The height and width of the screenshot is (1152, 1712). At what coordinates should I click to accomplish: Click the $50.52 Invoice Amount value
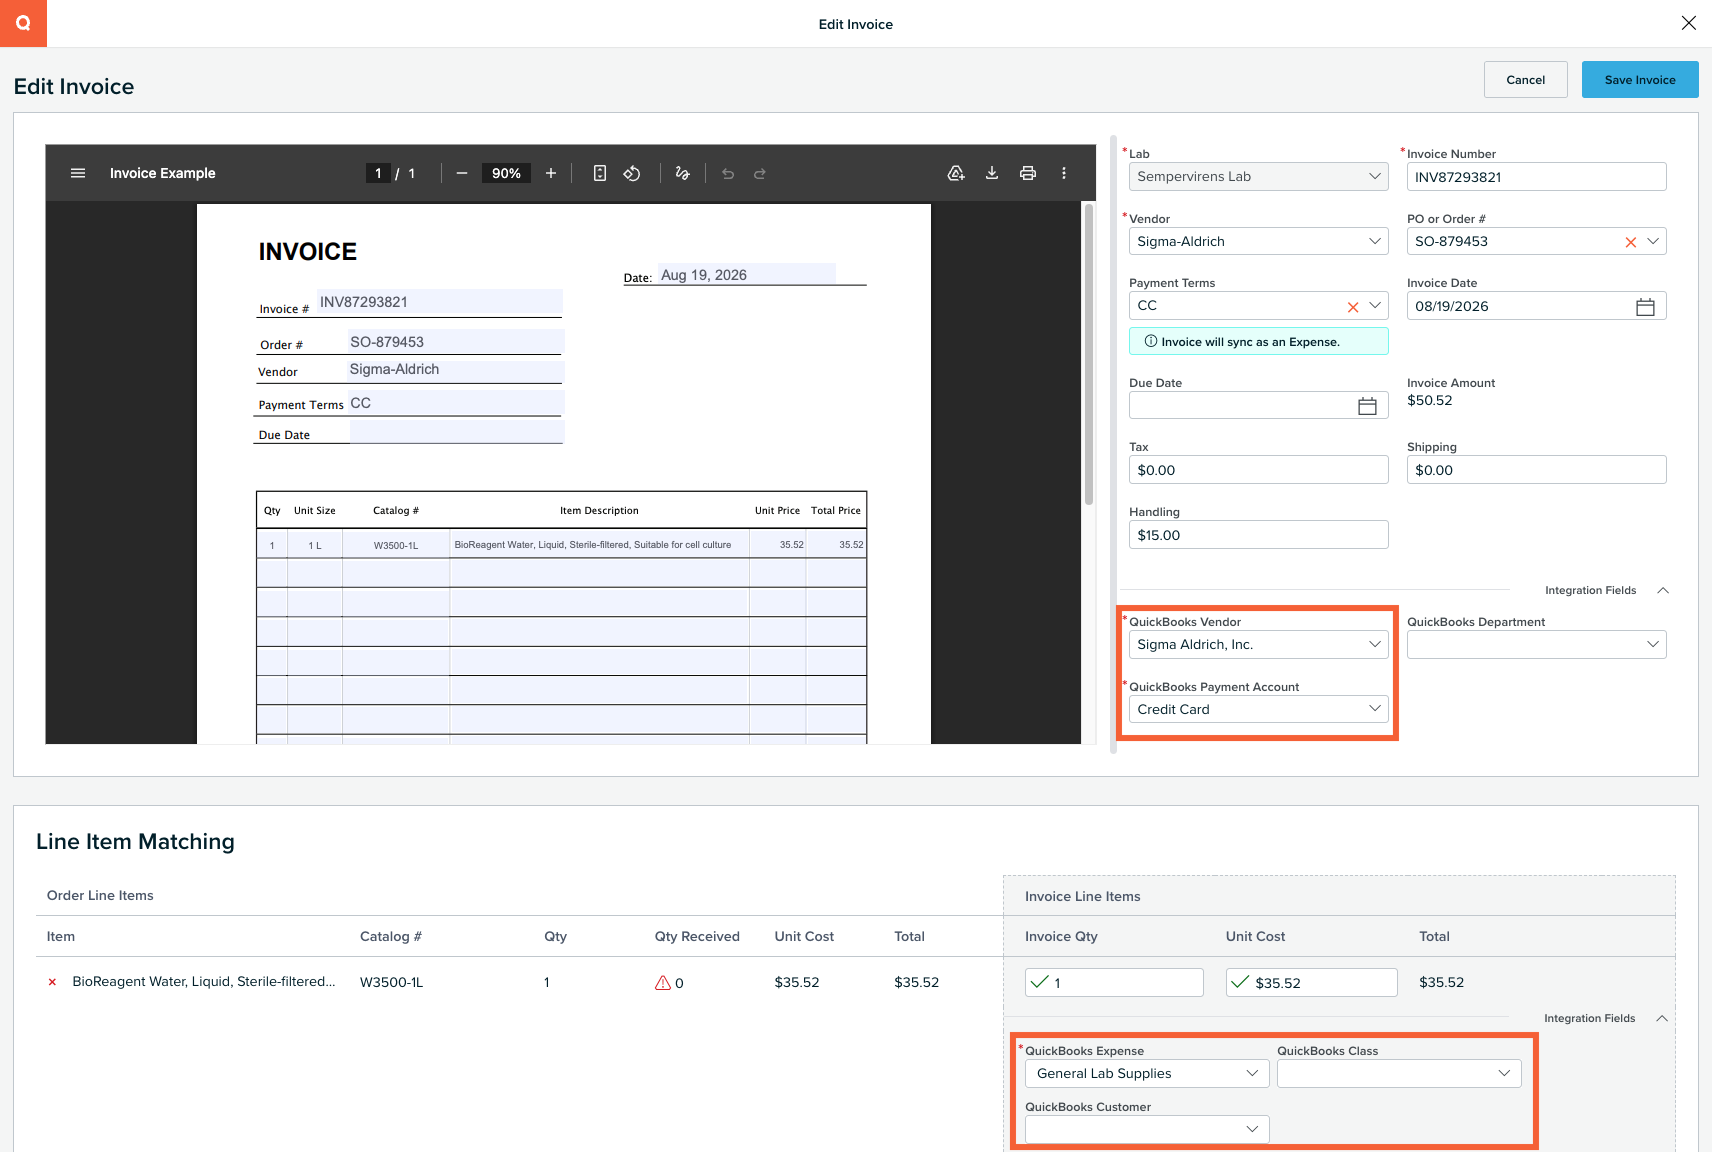click(1430, 400)
